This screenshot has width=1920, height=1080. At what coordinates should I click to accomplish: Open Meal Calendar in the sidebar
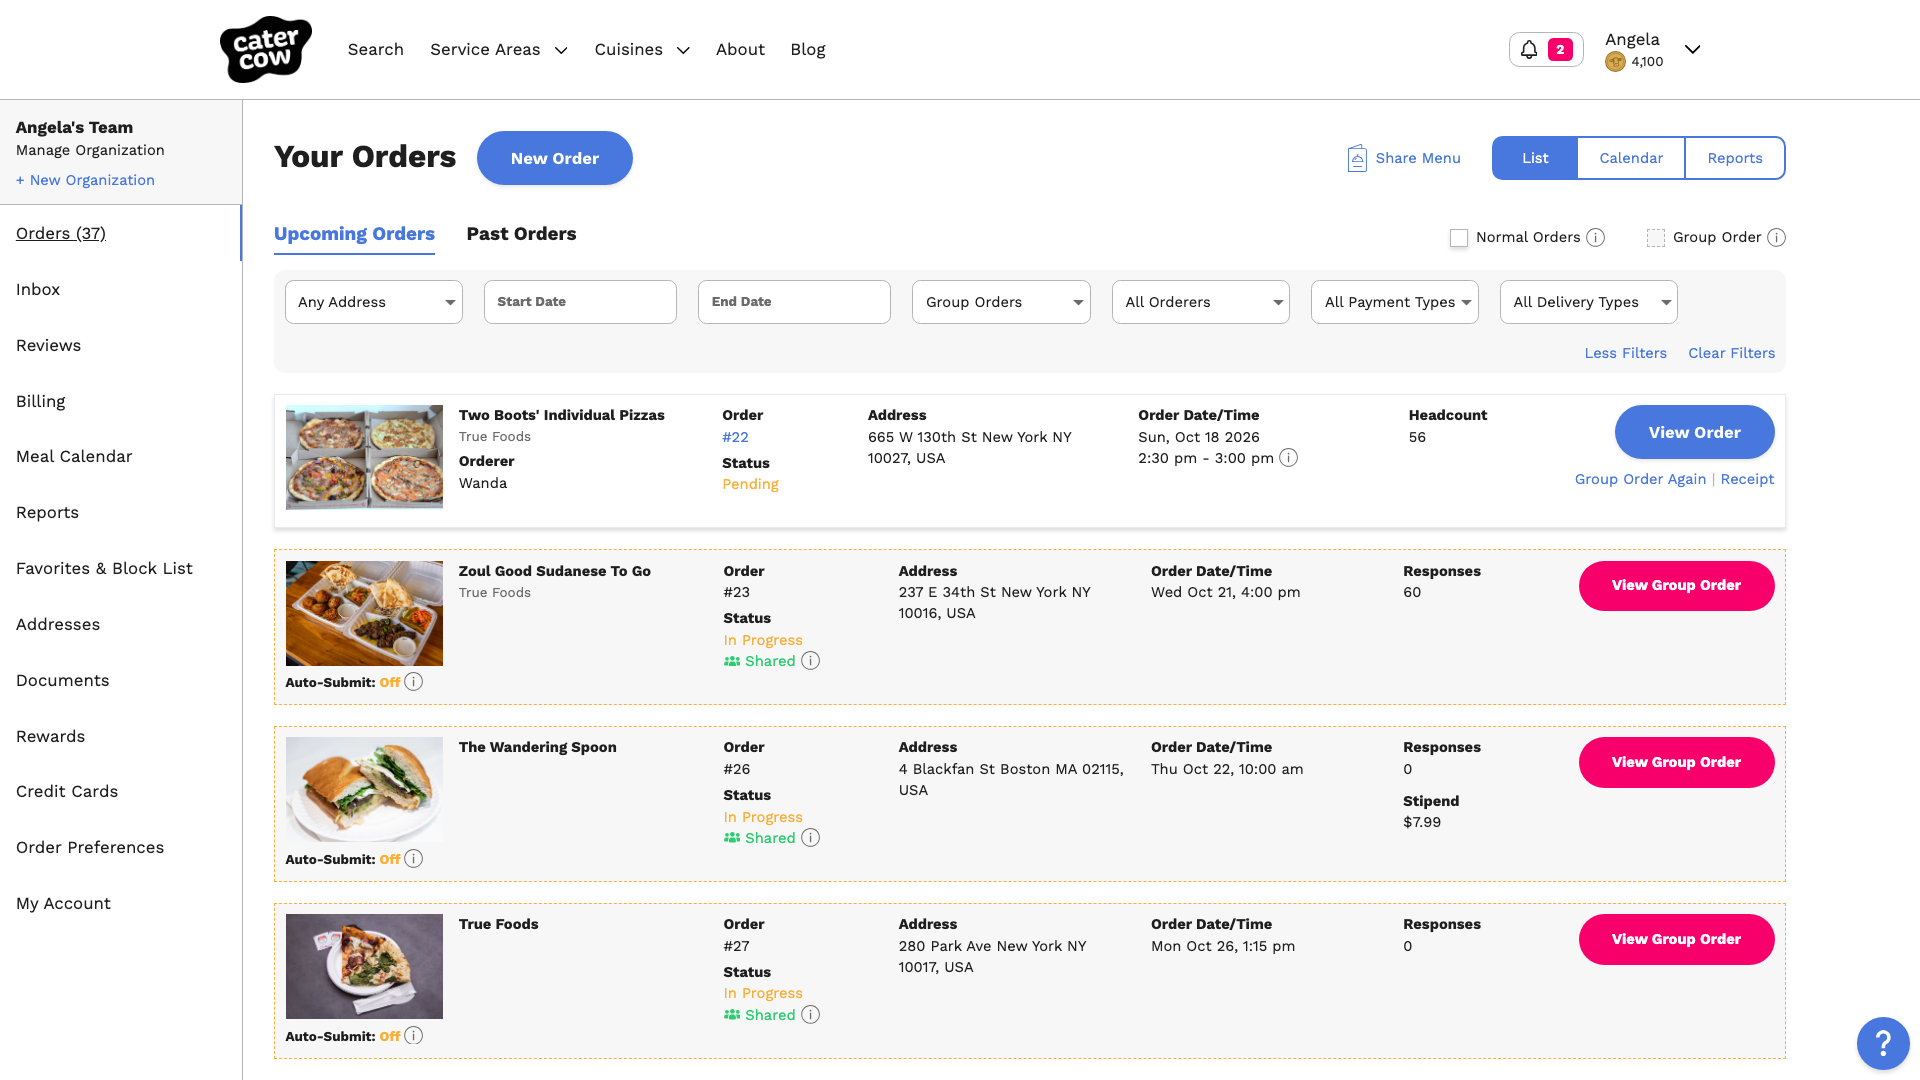tap(74, 456)
